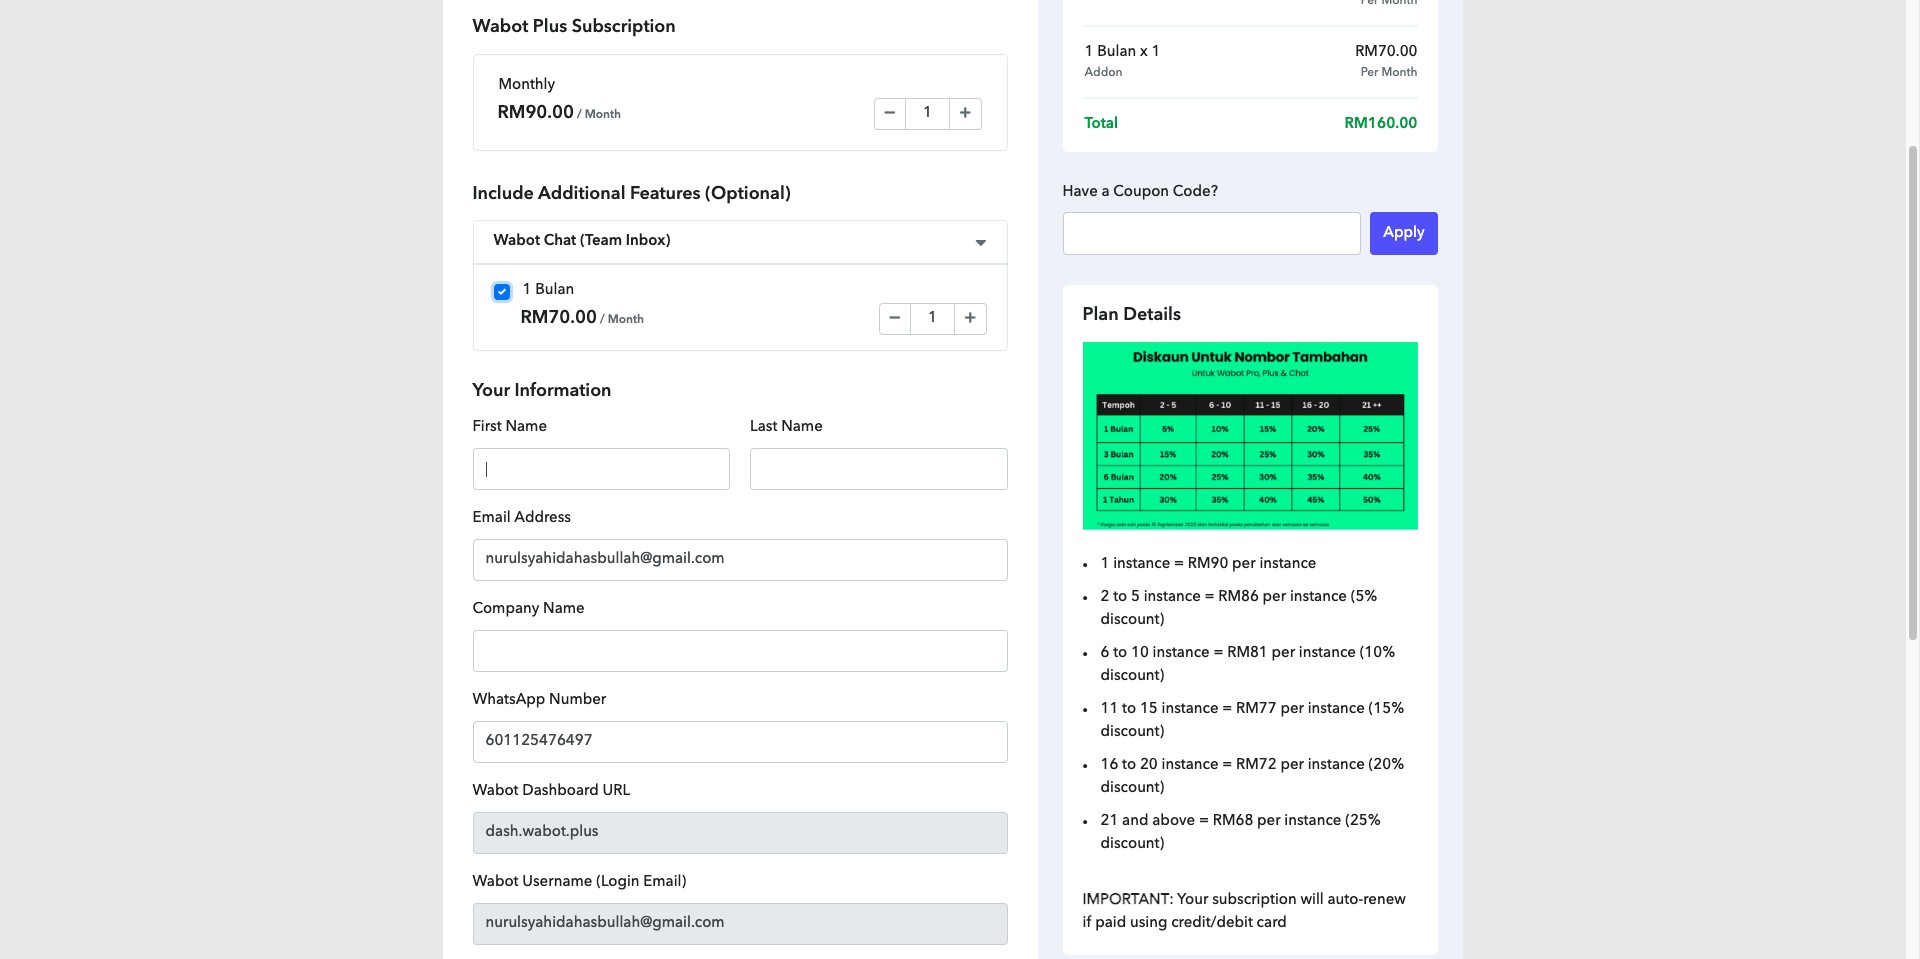Decrease the 1 Bulan addon quantity

point(895,318)
